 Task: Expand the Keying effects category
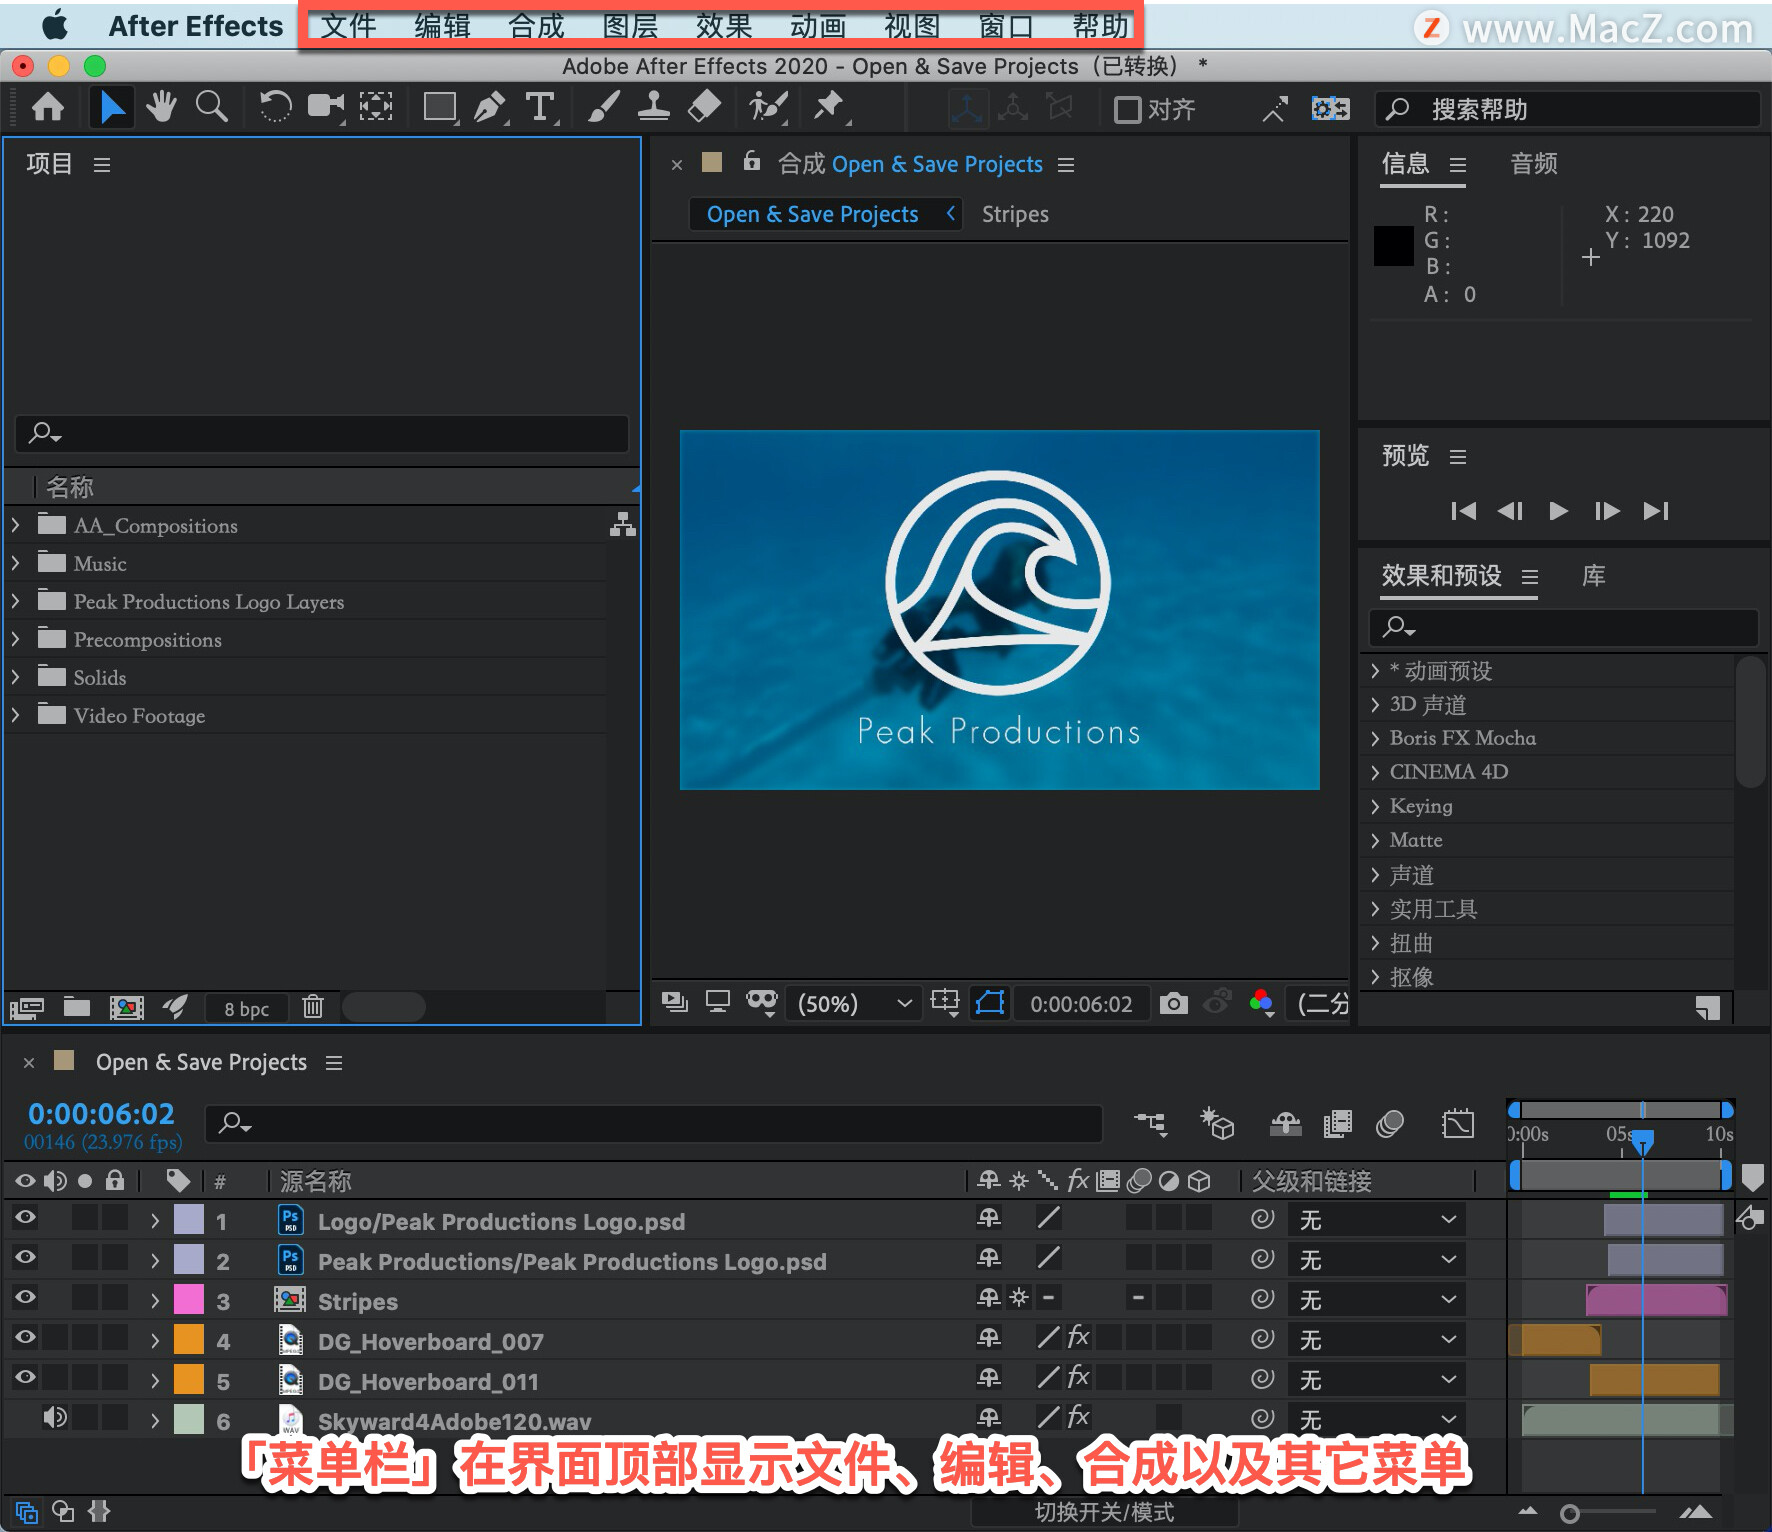pos(1375,806)
